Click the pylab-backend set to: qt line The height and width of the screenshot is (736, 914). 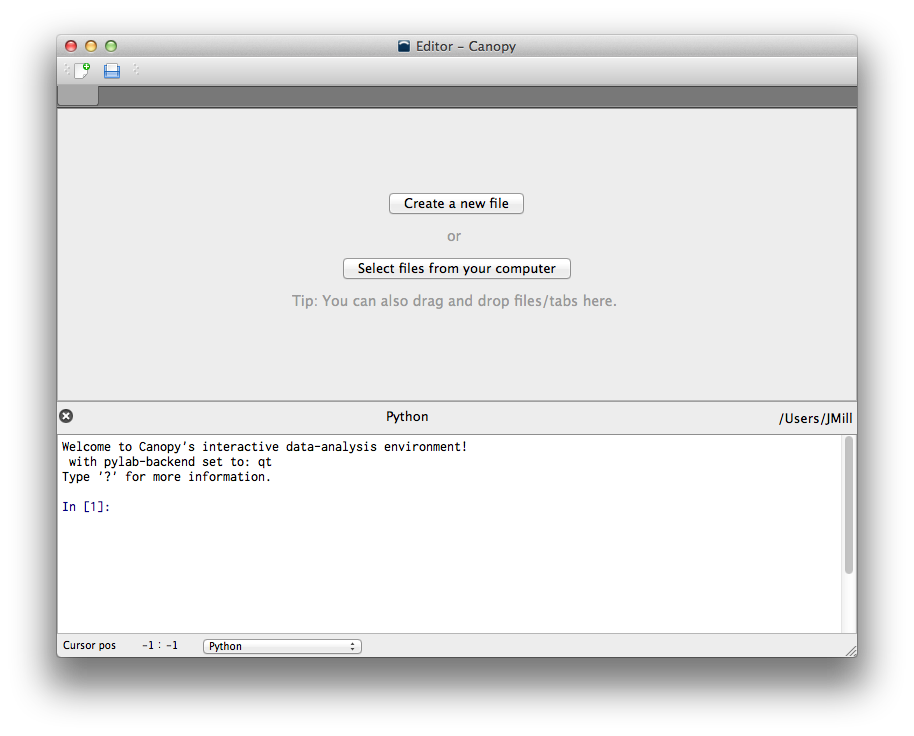170,462
